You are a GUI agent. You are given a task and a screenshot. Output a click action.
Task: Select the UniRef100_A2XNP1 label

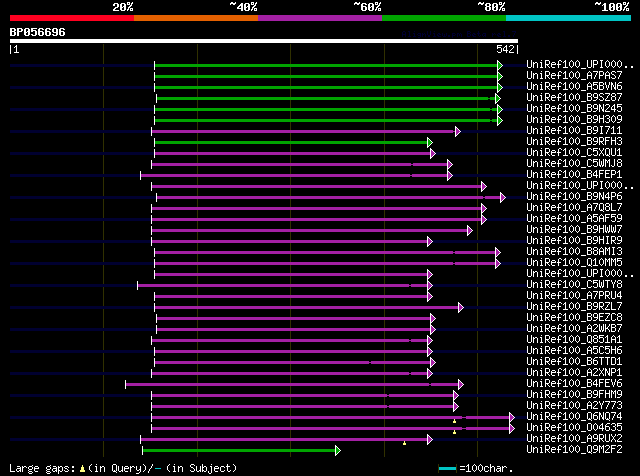[x=574, y=373]
